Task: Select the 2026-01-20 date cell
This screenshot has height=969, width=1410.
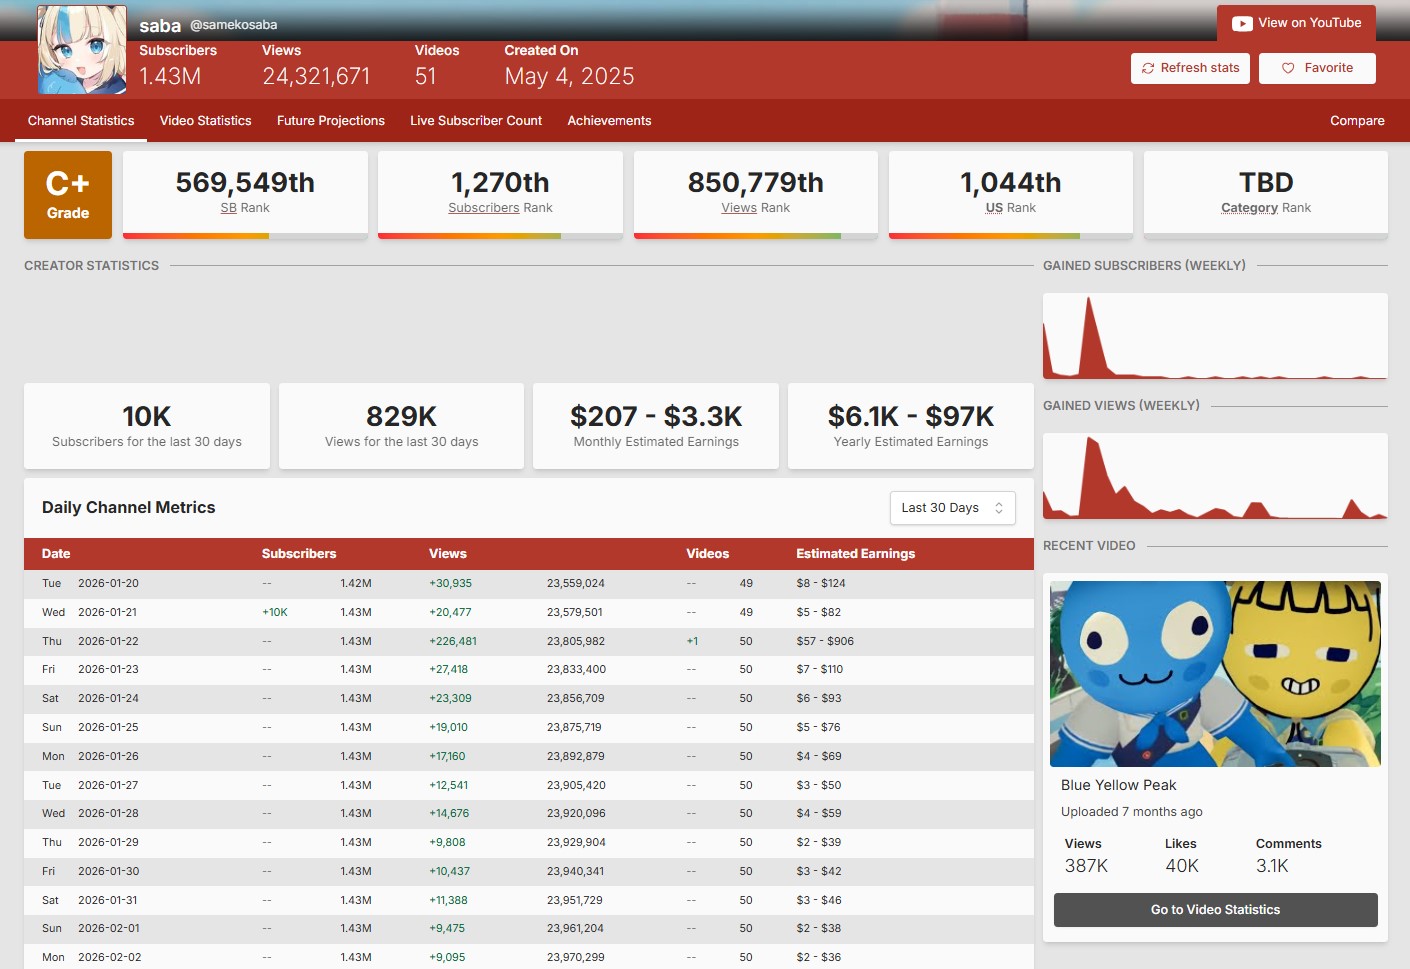Action: [108, 584]
